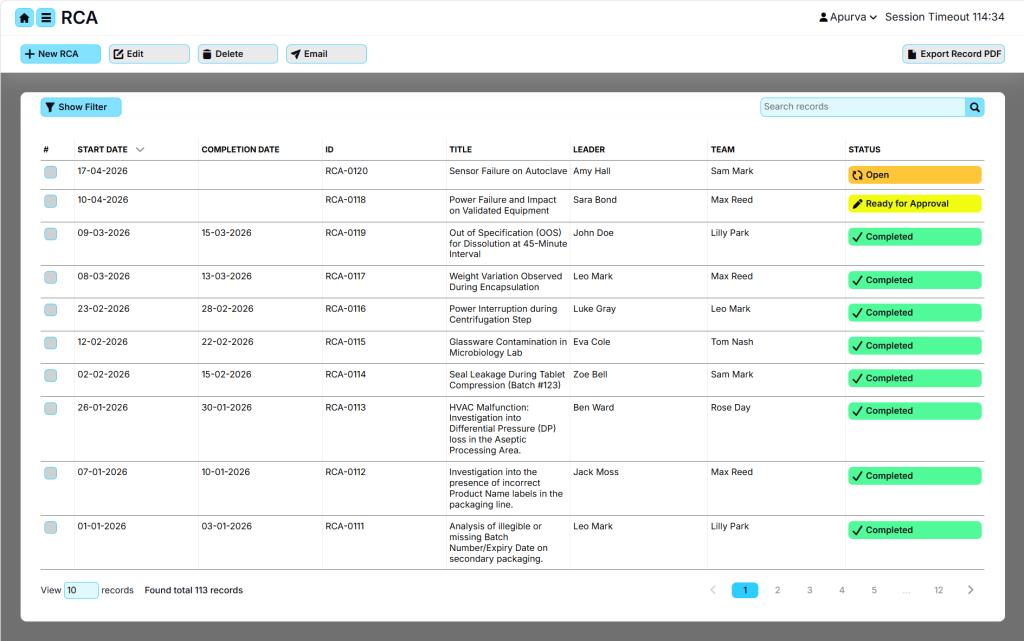Sort by Start Date arrow

click(x=140, y=149)
